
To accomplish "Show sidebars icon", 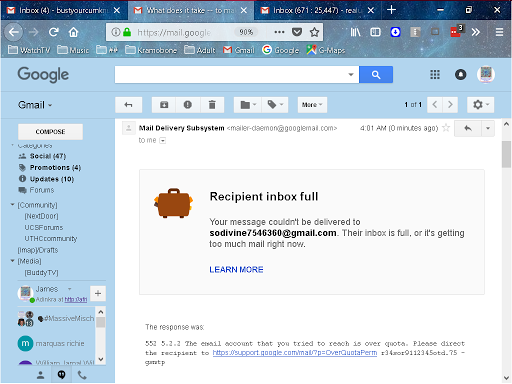I will point(375,32).
